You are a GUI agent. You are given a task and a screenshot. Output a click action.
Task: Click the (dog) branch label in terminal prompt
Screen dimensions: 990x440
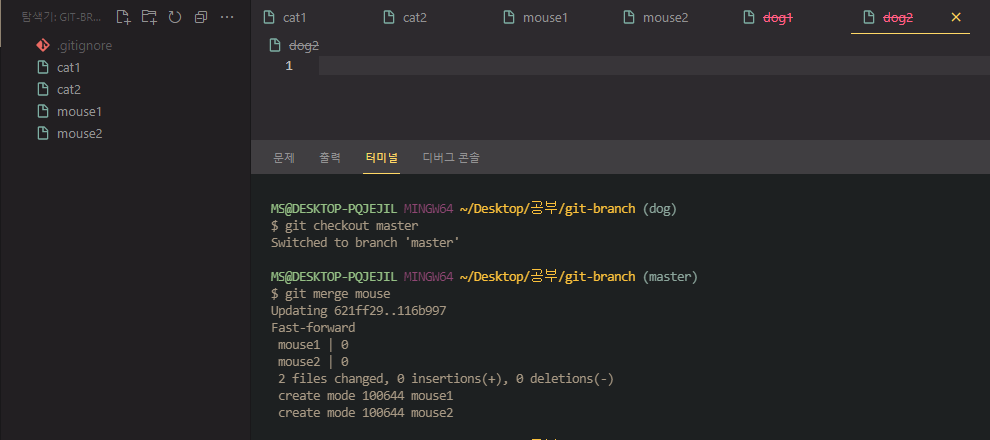pos(659,208)
